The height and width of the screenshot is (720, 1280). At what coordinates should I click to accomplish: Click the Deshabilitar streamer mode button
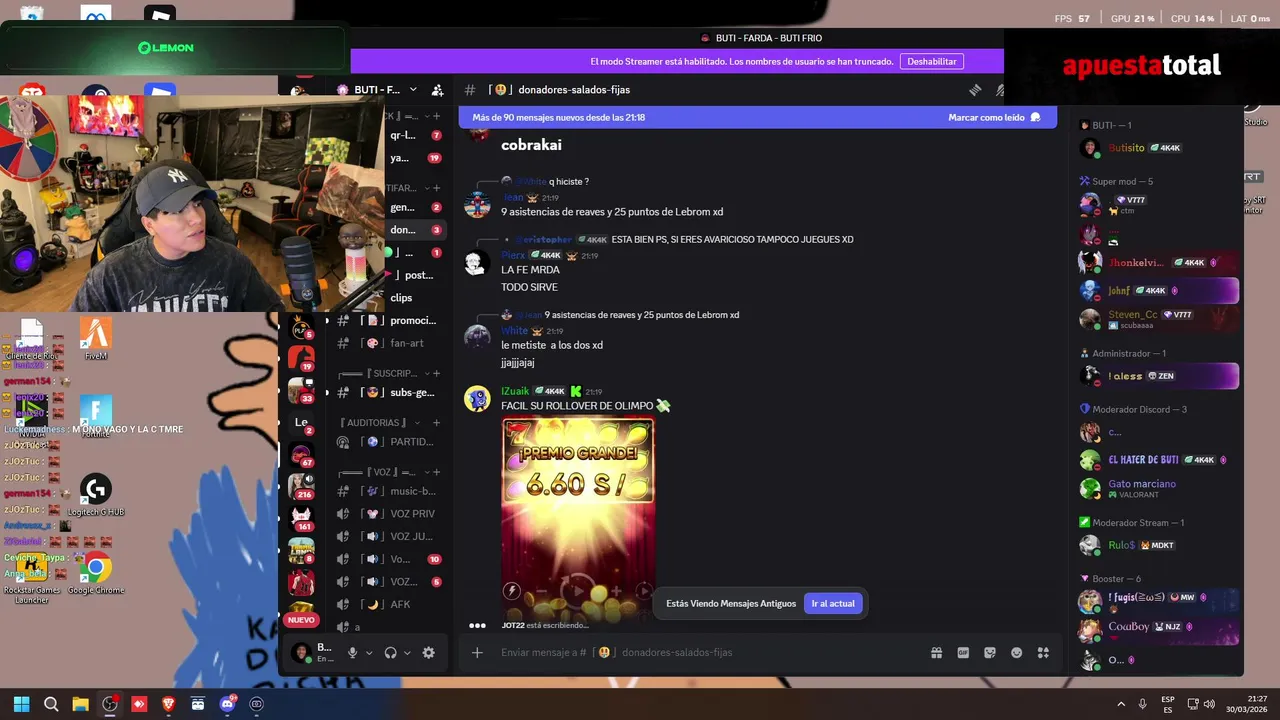click(932, 61)
